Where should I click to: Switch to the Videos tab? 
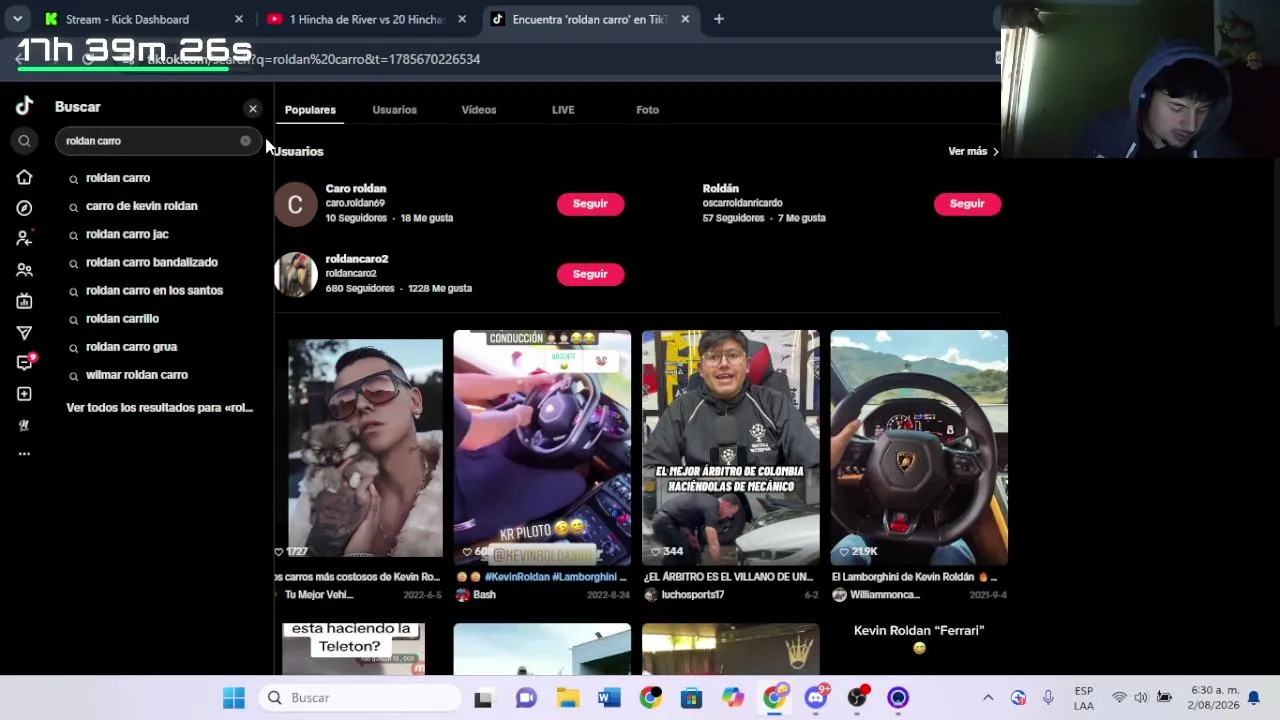click(478, 110)
